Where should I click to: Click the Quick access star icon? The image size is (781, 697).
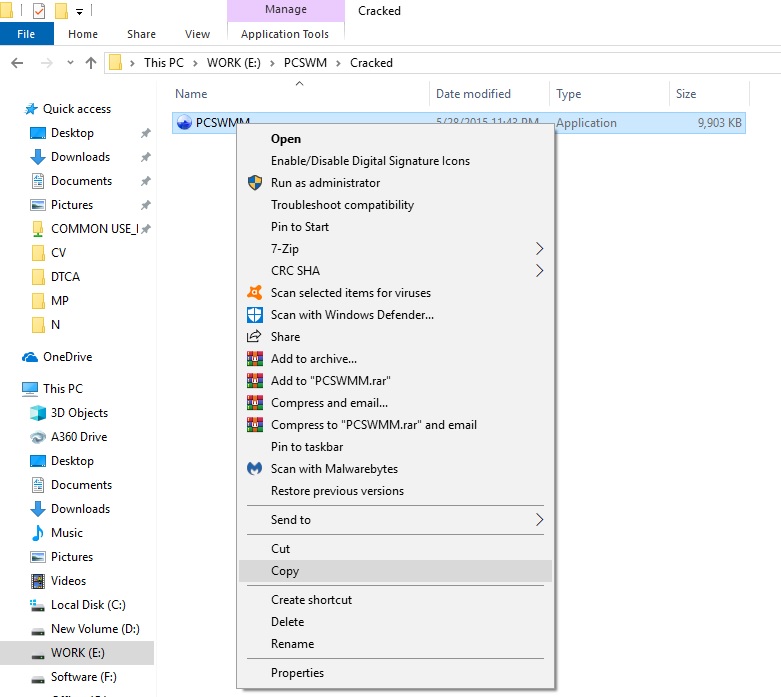(31, 109)
